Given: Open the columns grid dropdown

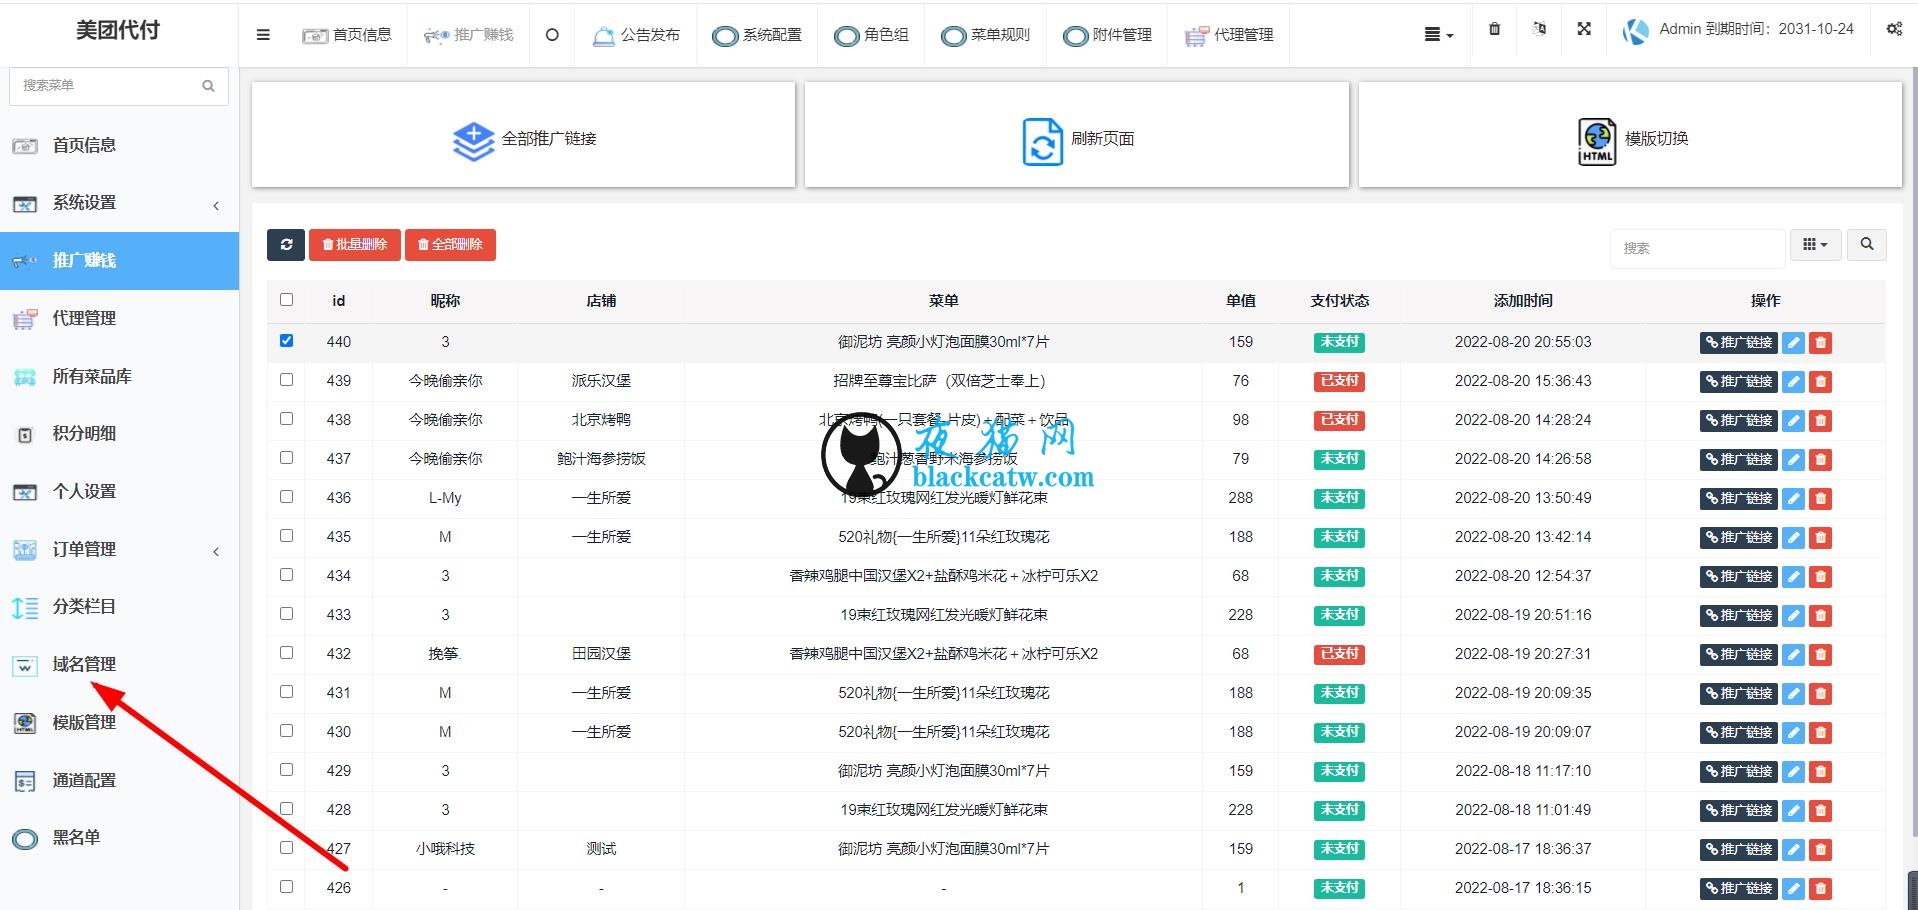Looking at the screenshot, I should pos(1814,244).
